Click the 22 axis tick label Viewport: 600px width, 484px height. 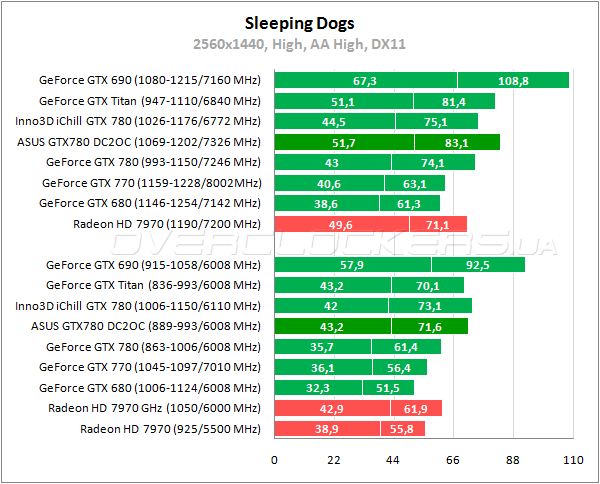tap(334, 459)
